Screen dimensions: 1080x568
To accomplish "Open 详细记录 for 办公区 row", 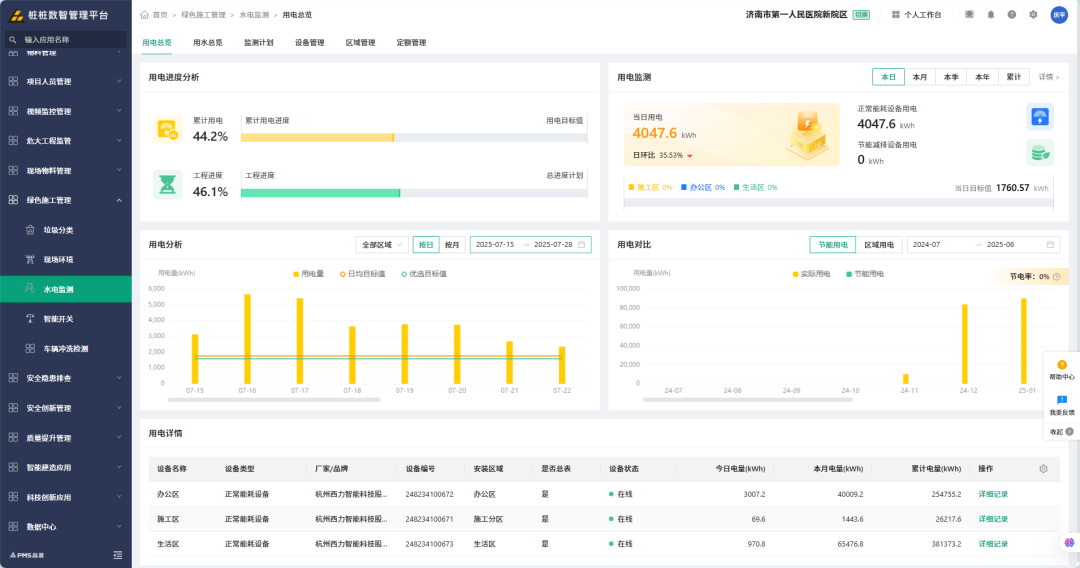I will pos(993,494).
